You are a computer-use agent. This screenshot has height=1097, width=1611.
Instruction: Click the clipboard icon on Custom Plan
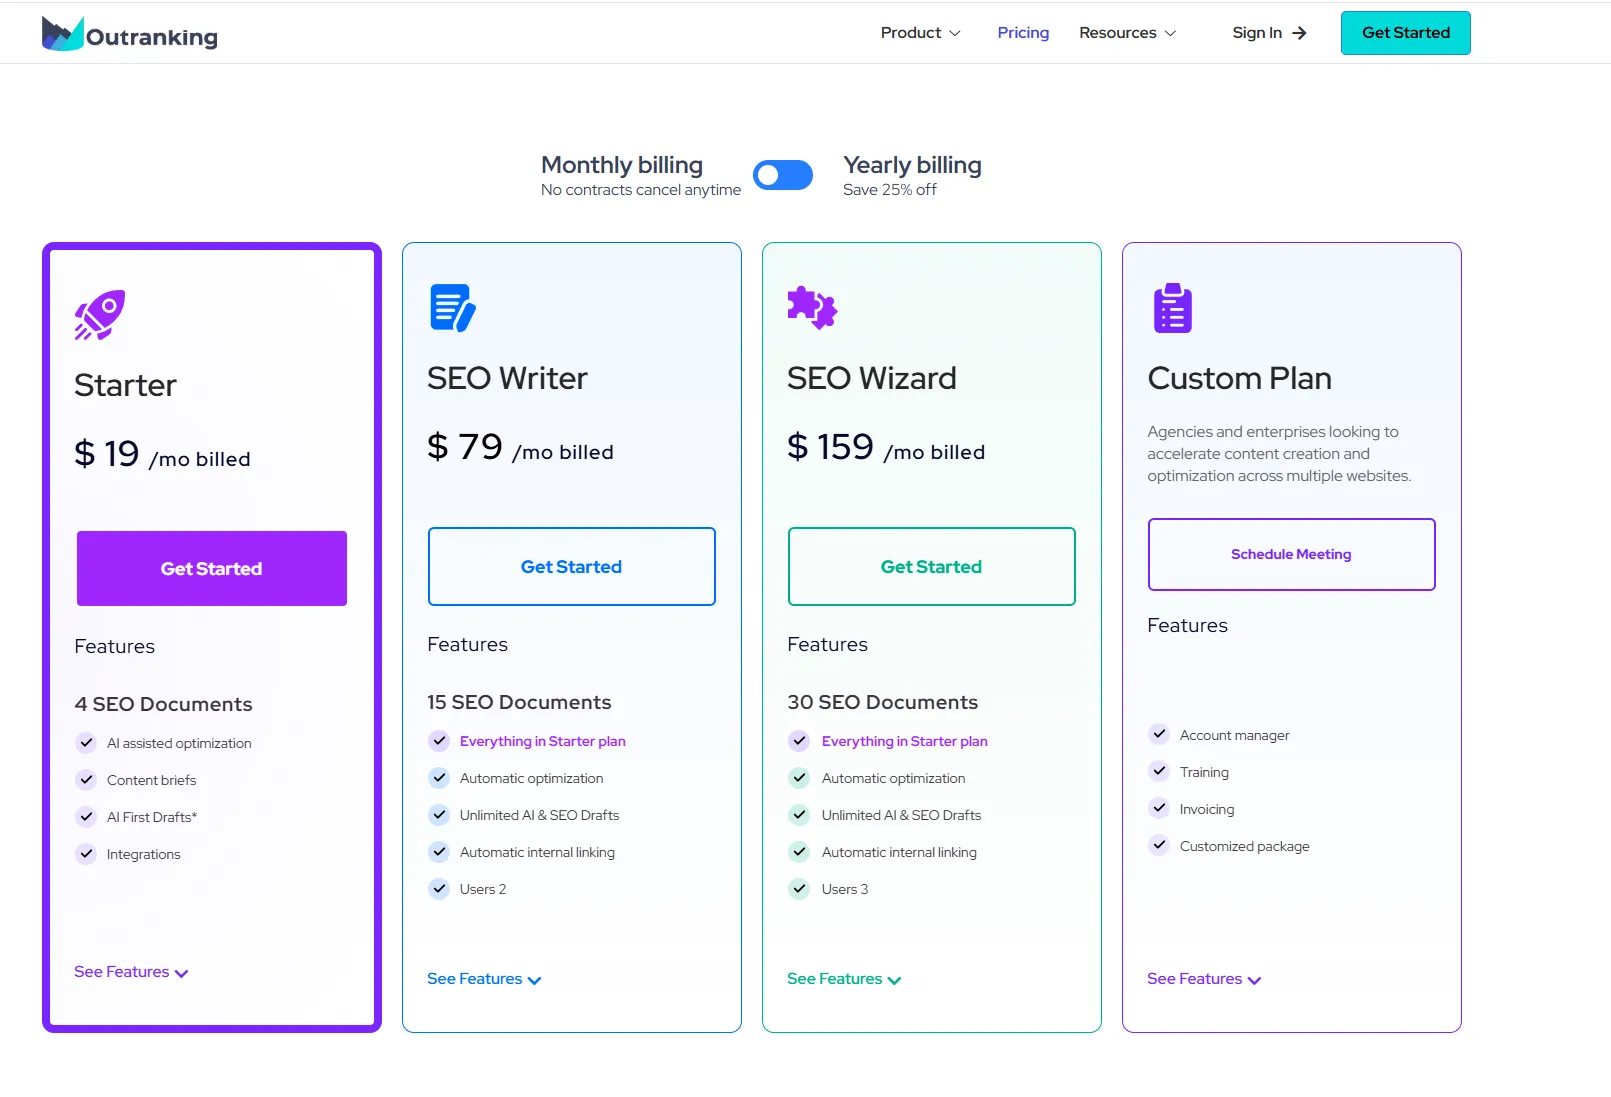click(x=1170, y=307)
